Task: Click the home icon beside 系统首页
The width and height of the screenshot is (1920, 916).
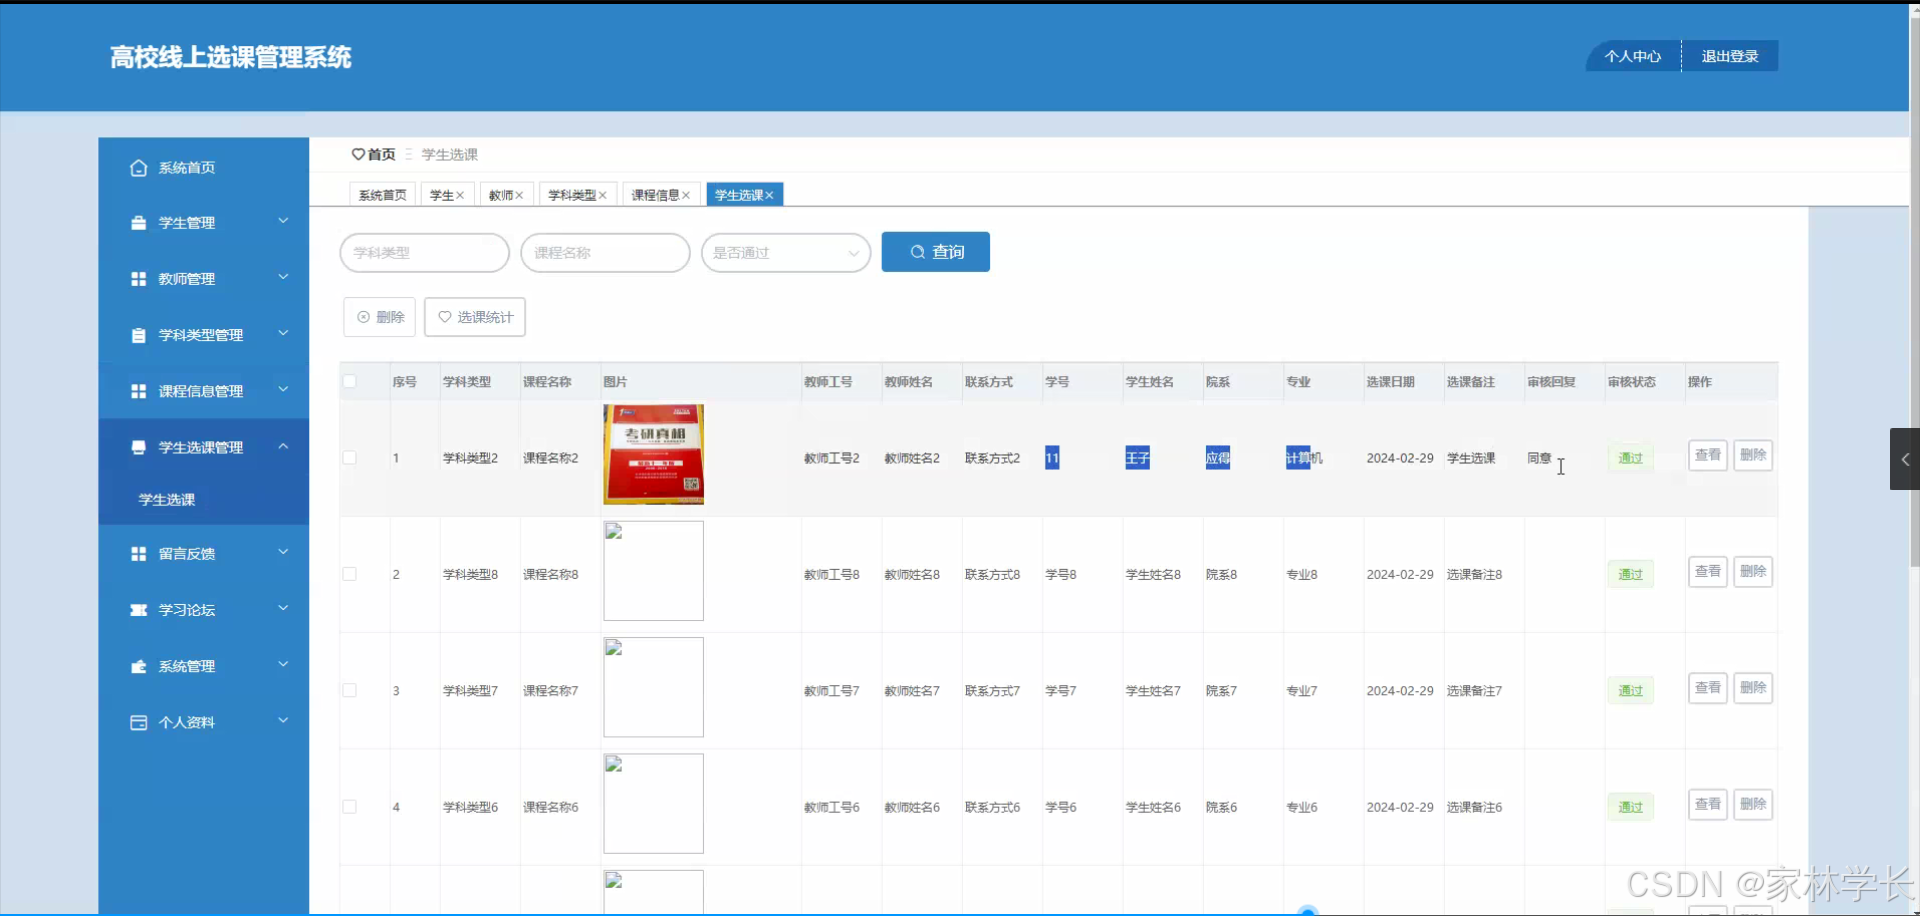Action: pyautogui.click(x=138, y=168)
